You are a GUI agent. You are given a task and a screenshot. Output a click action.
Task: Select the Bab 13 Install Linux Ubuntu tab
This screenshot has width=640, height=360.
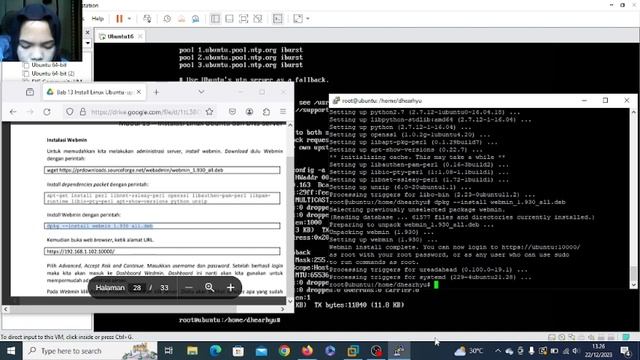[x=94, y=92]
